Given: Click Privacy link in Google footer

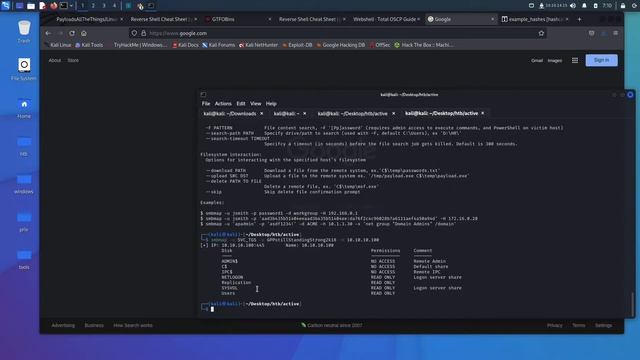Looking at the screenshot, I should [554, 325].
